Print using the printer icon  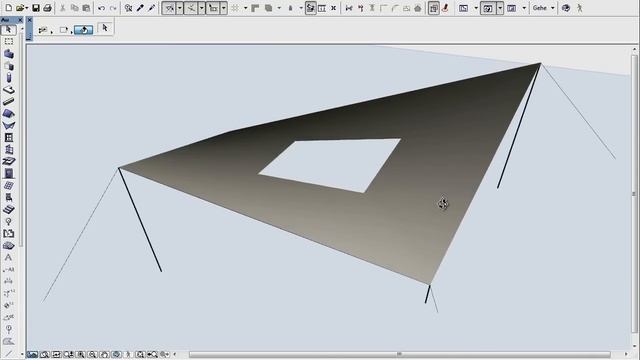click(47, 8)
